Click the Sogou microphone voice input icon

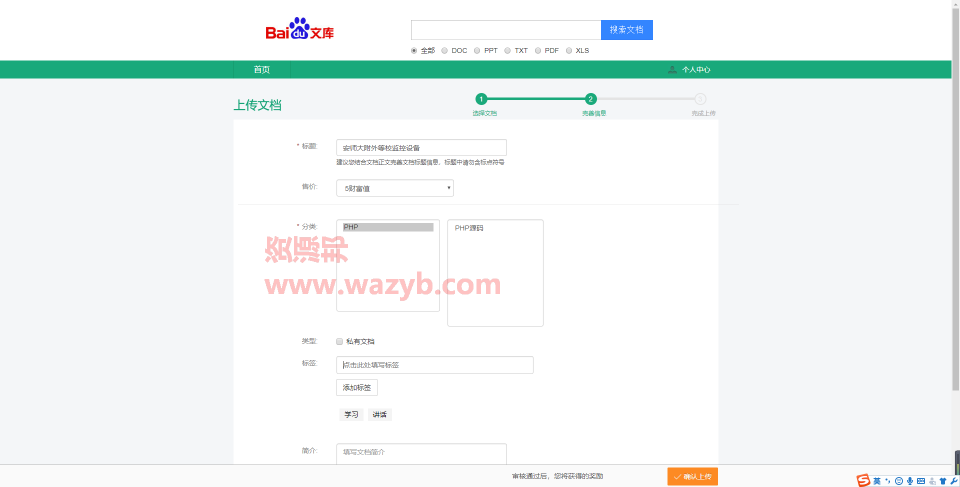click(910, 481)
